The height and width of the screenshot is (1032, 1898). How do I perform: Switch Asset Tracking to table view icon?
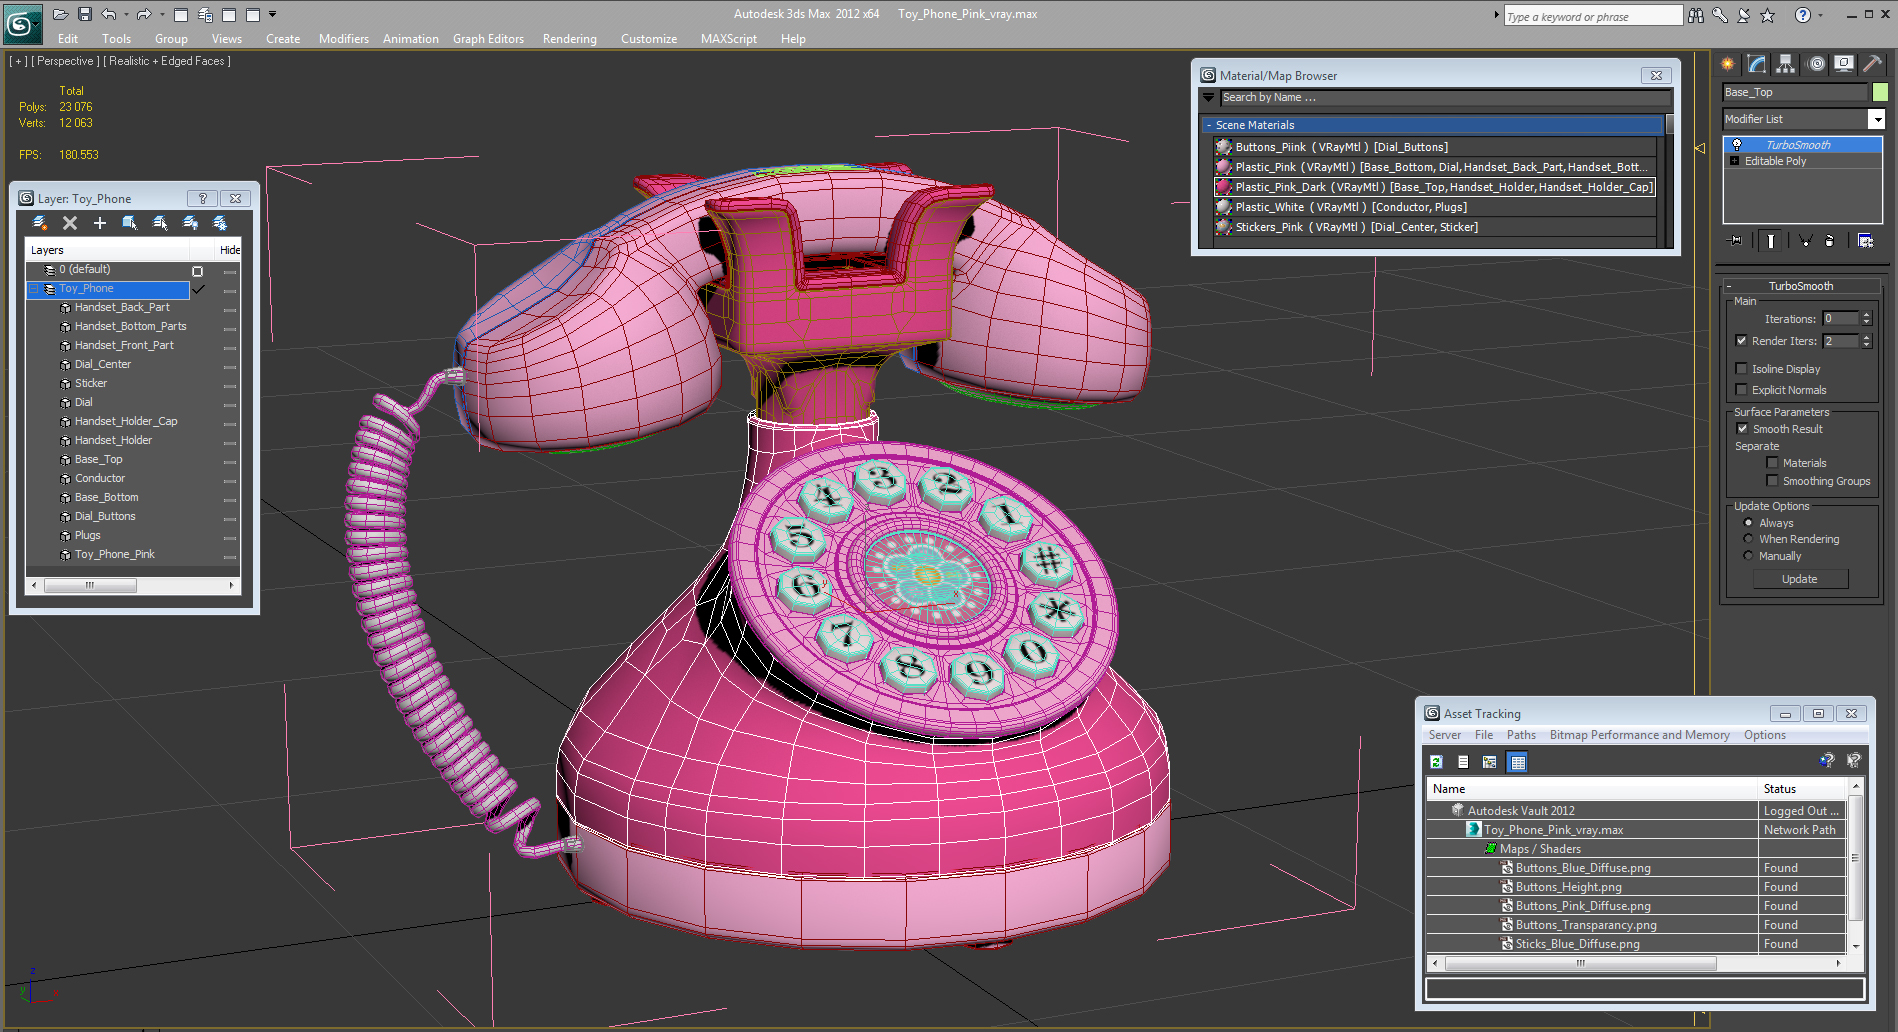pyautogui.click(x=1518, y=762)
